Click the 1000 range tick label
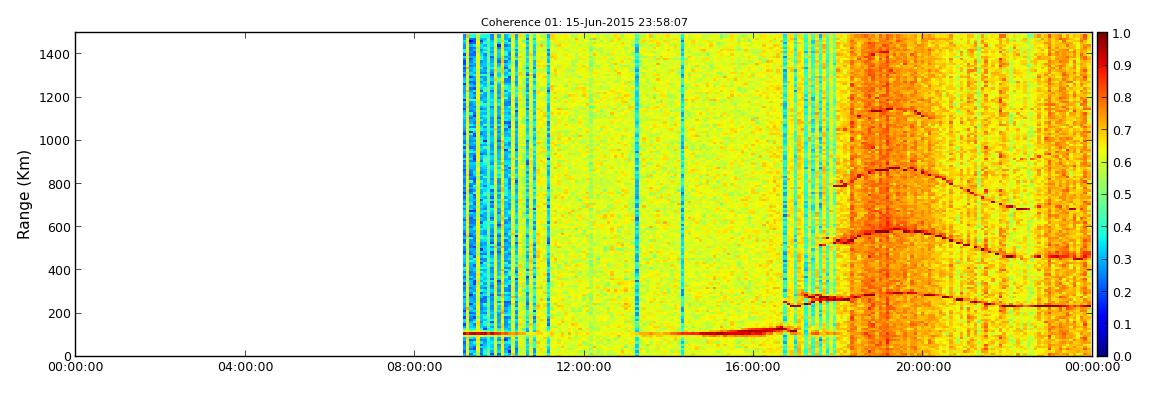 pos(55,141)
